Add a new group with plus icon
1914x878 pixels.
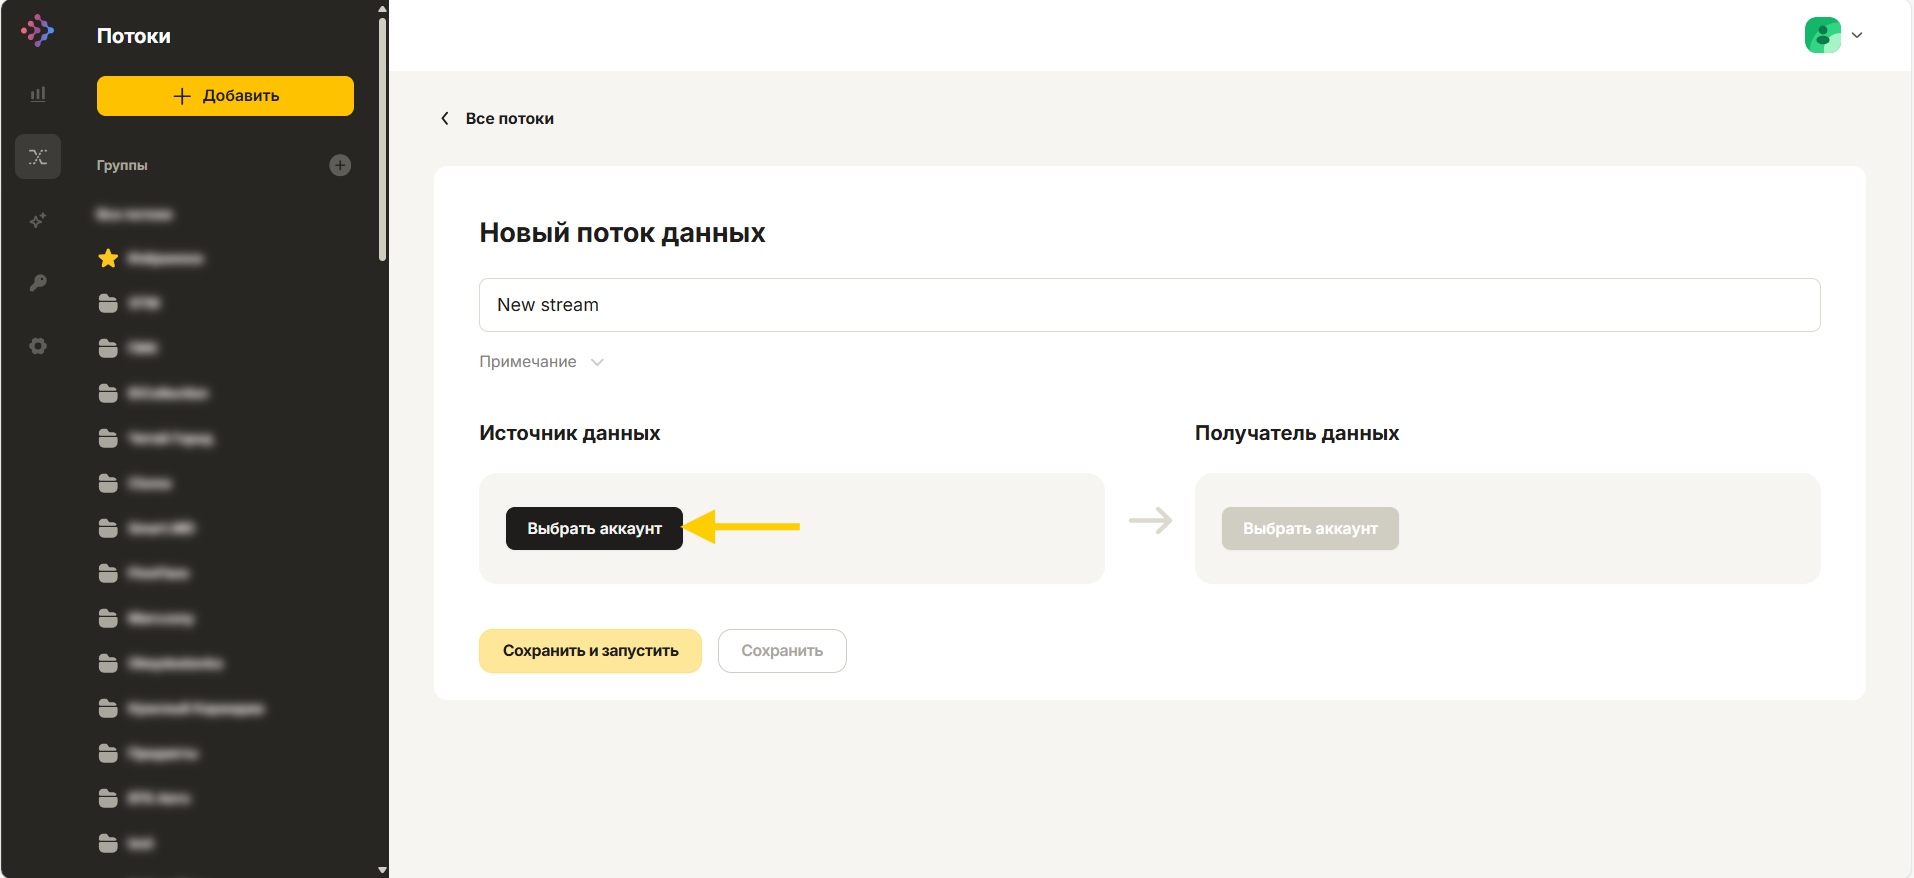[340, 165]
